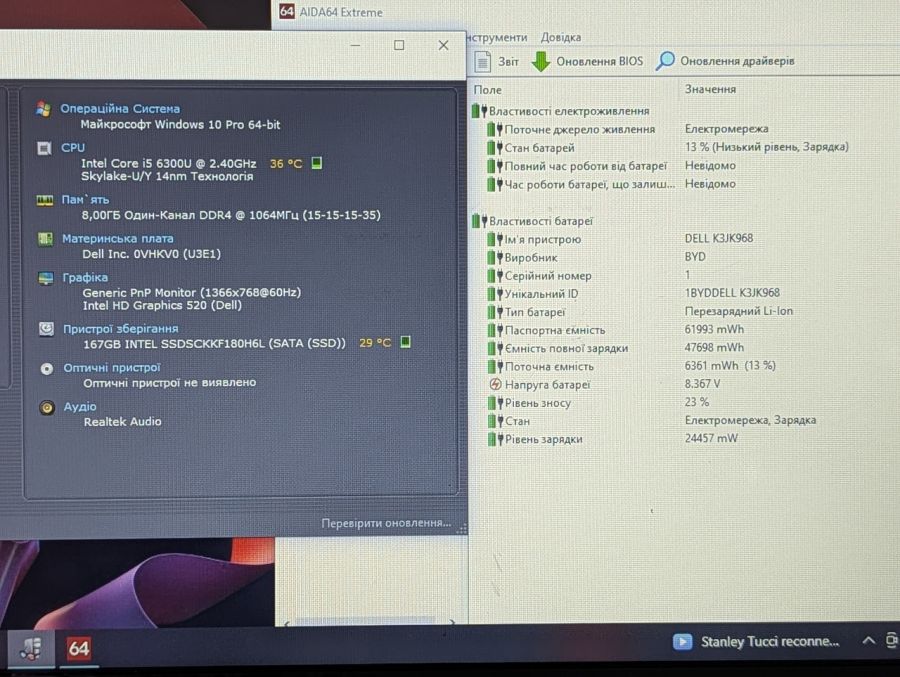900x677 pixels.
Task: Minimize the Speccy window
Action: (355, 45)
